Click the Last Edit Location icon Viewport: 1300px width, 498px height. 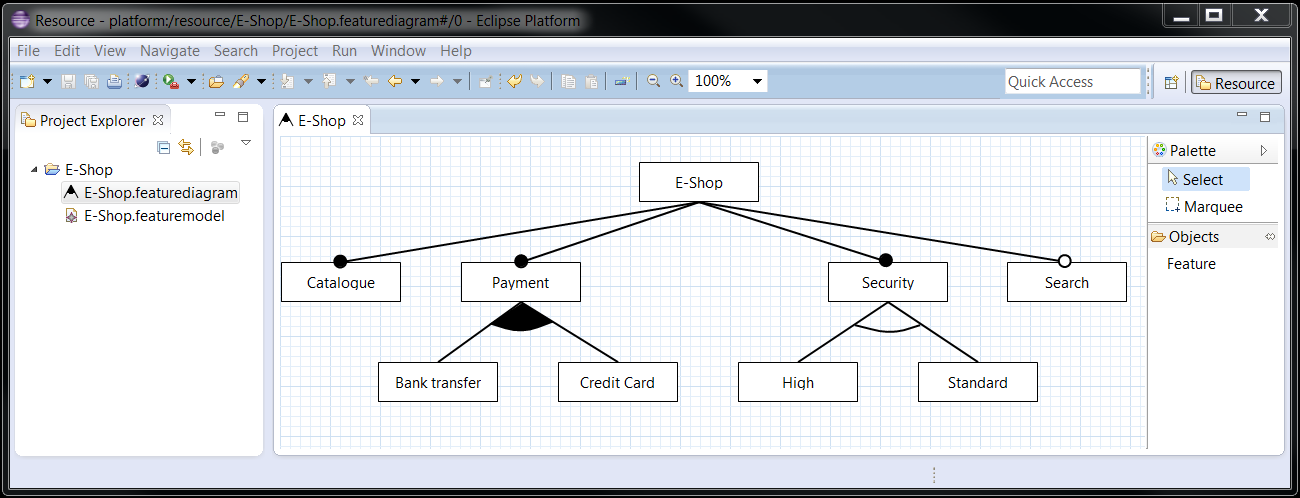[371, 82]
